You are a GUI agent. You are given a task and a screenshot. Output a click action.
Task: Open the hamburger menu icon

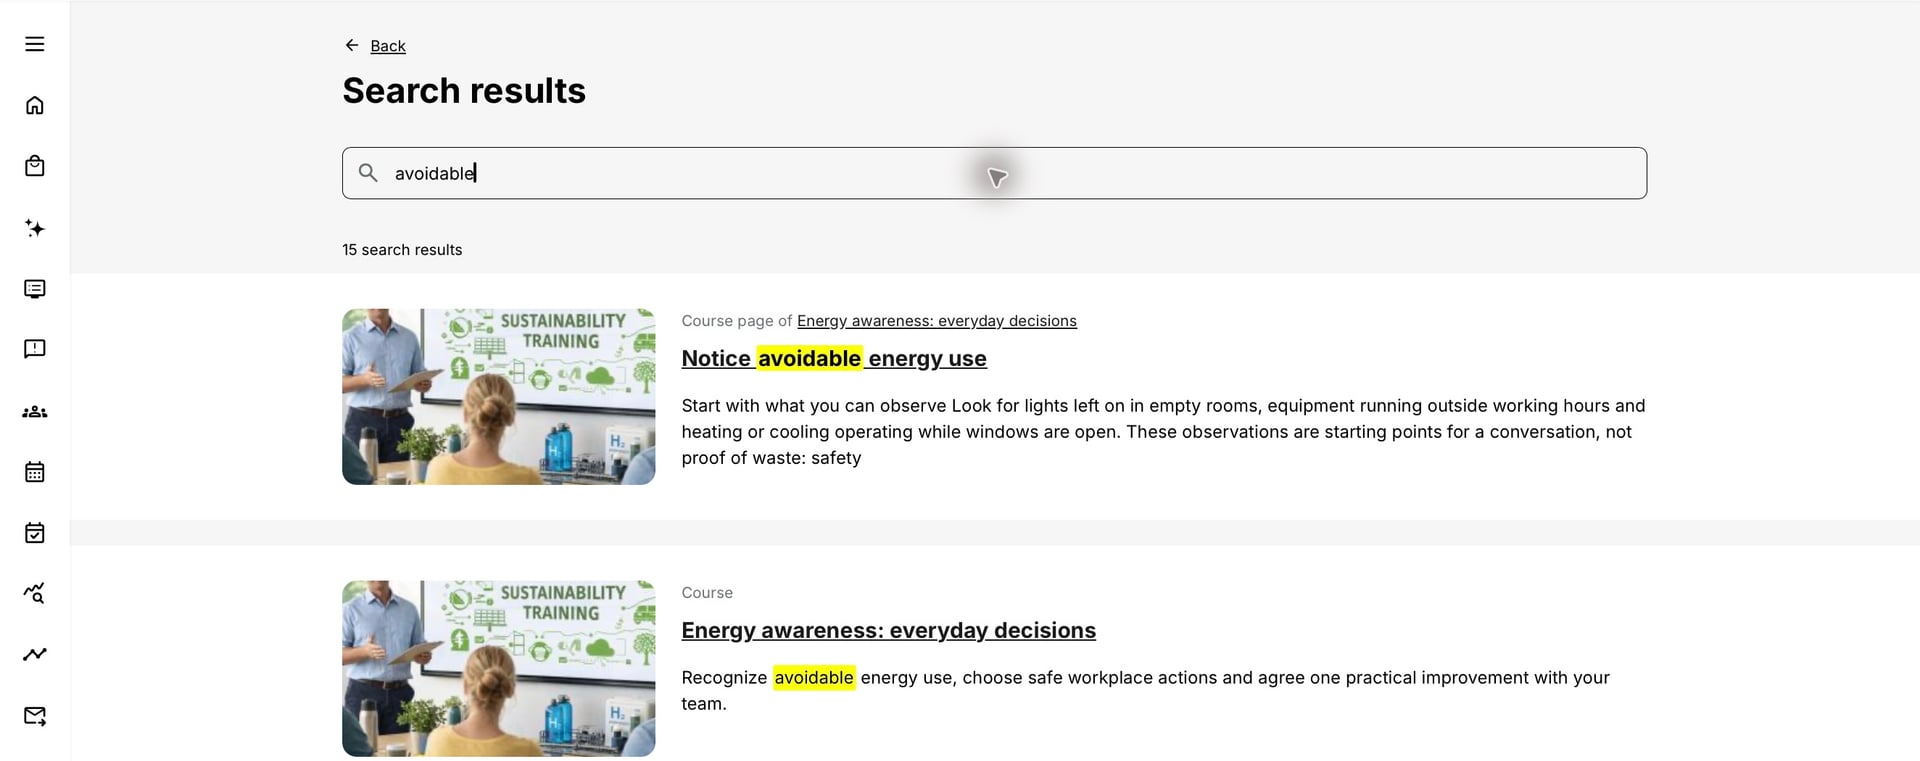35,44
